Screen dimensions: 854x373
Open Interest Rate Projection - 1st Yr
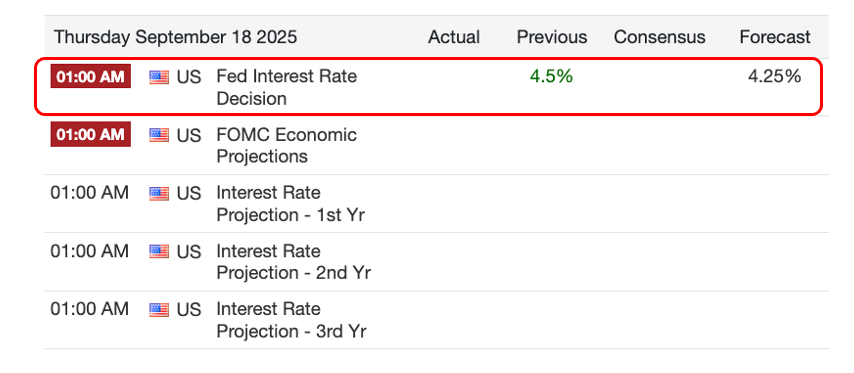click(x=290, y=204)
